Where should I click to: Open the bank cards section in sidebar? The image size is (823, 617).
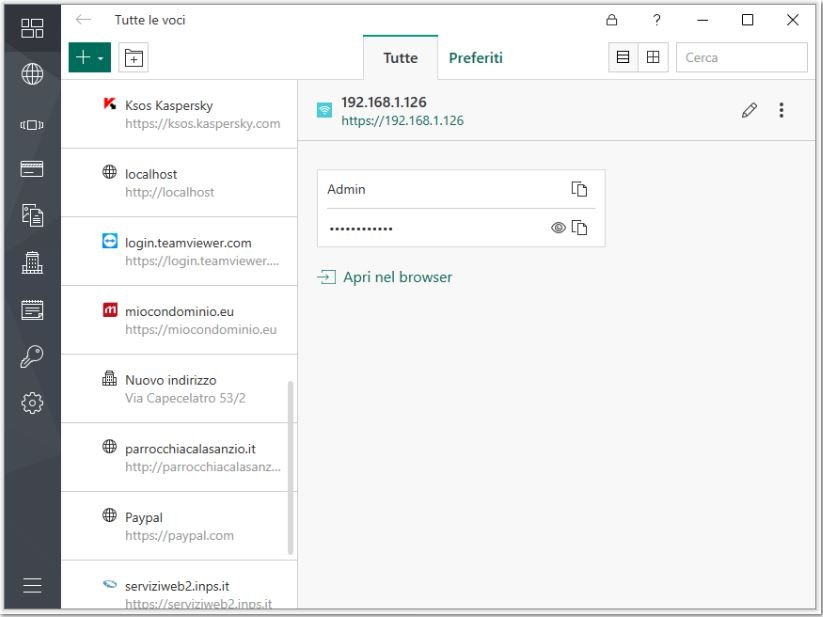pos(32,169)
